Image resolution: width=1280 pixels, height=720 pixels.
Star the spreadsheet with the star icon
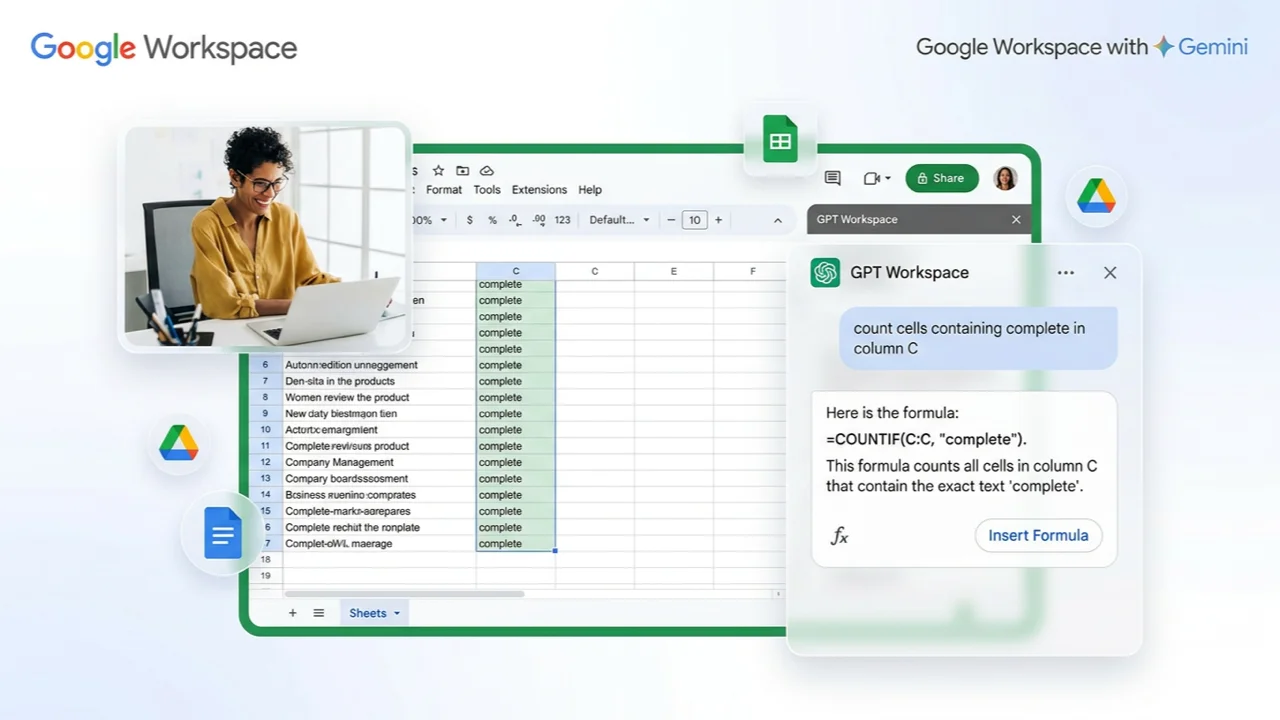[438, 171]
